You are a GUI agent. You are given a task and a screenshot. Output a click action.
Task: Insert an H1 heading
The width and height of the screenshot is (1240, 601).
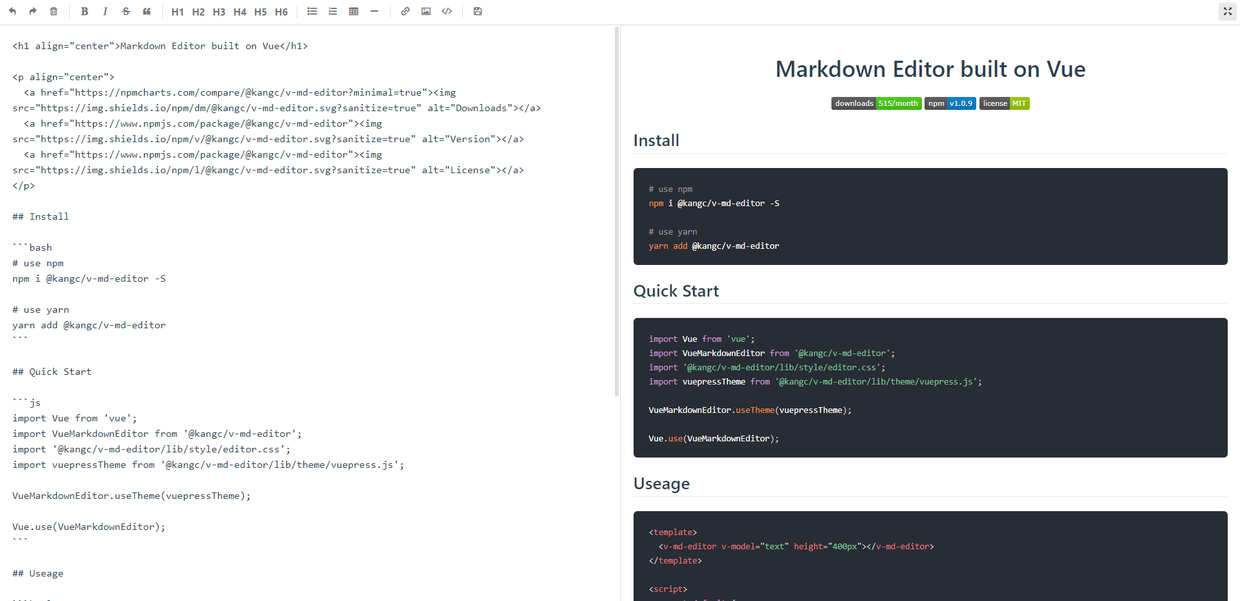177,12
